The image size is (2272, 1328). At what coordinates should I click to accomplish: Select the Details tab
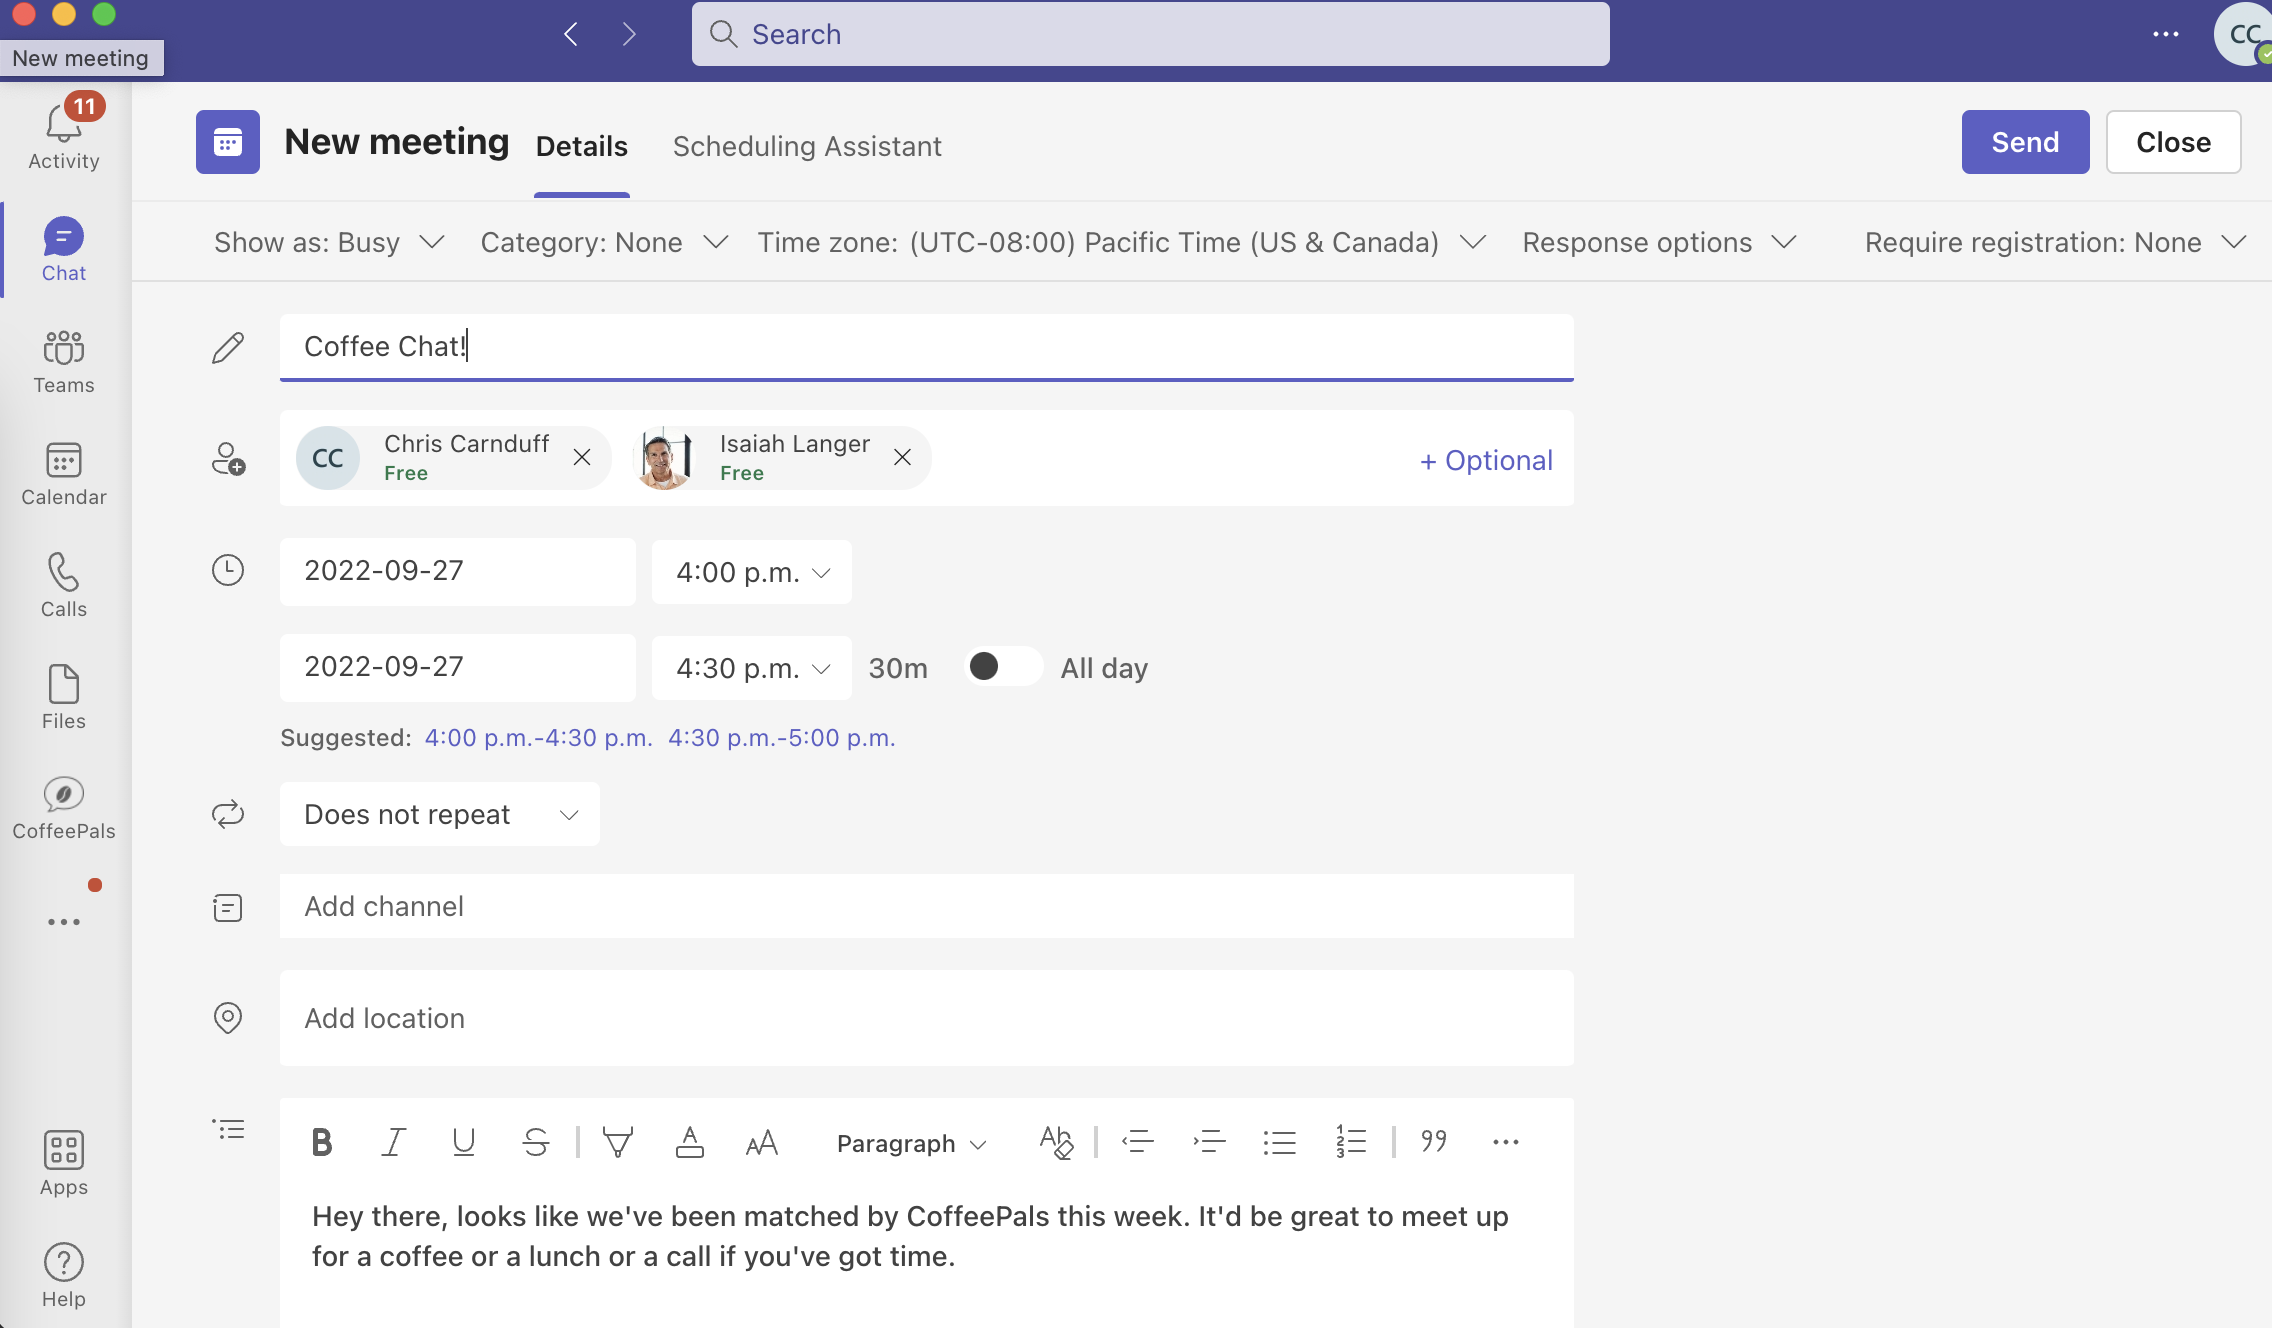click(581, 146)
